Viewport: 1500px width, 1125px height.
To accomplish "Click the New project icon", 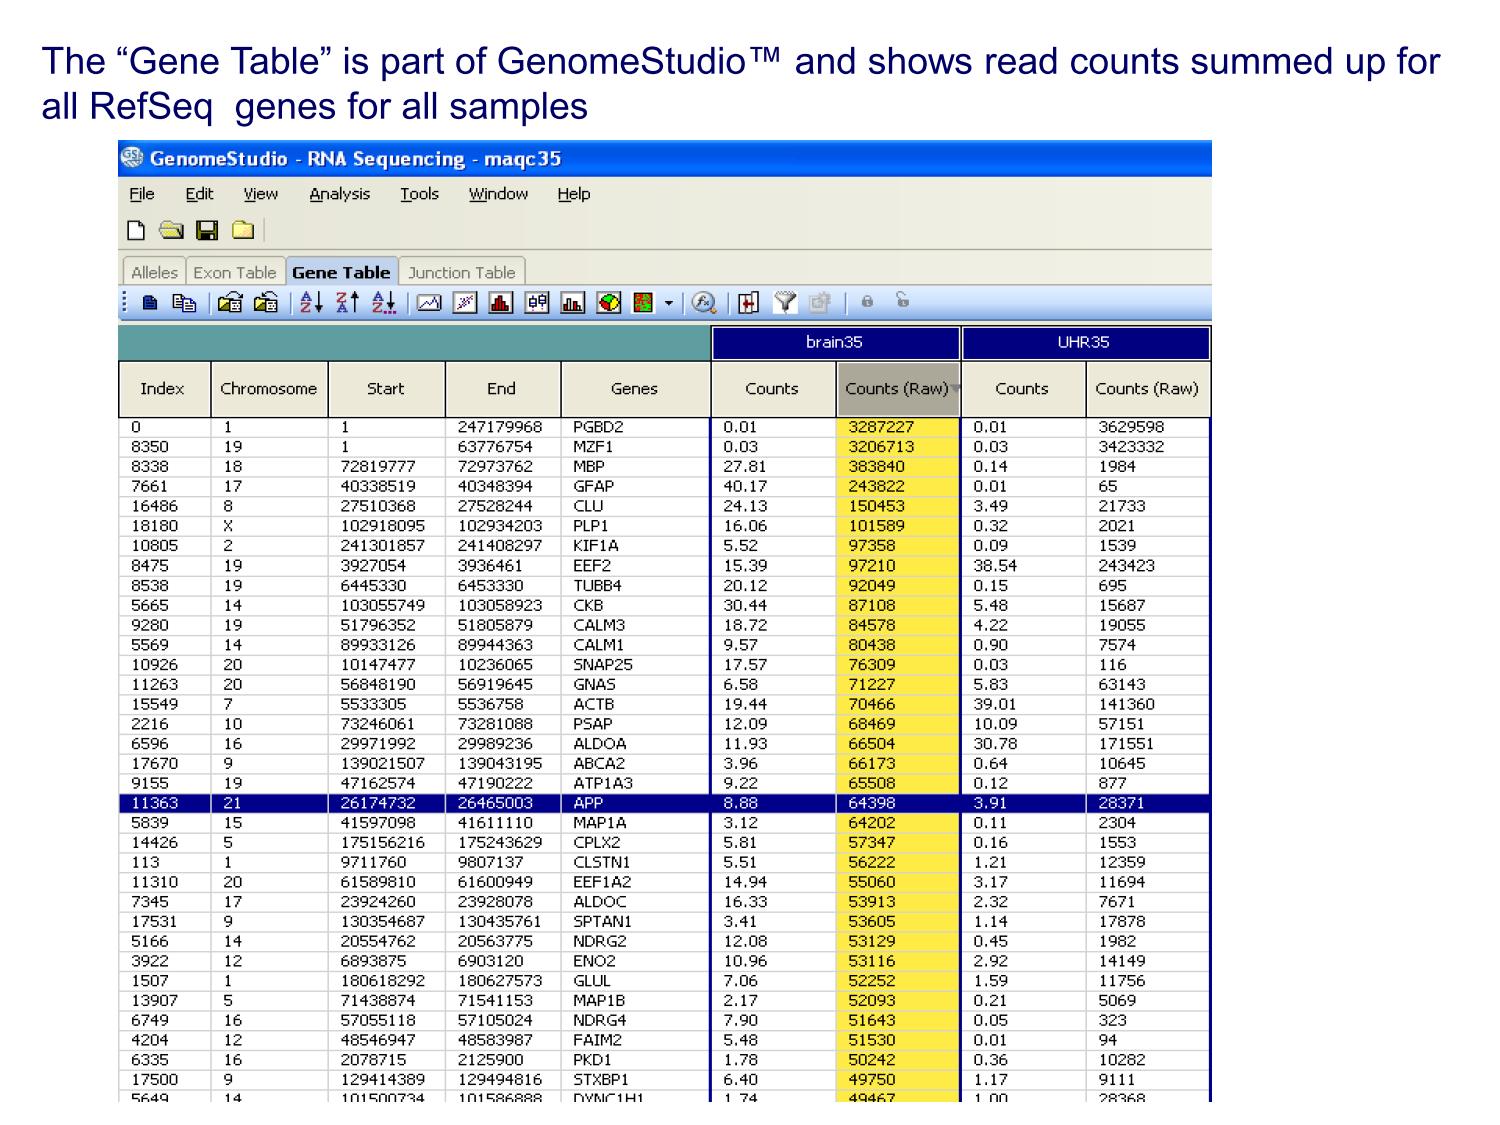I will coord(136,231).
